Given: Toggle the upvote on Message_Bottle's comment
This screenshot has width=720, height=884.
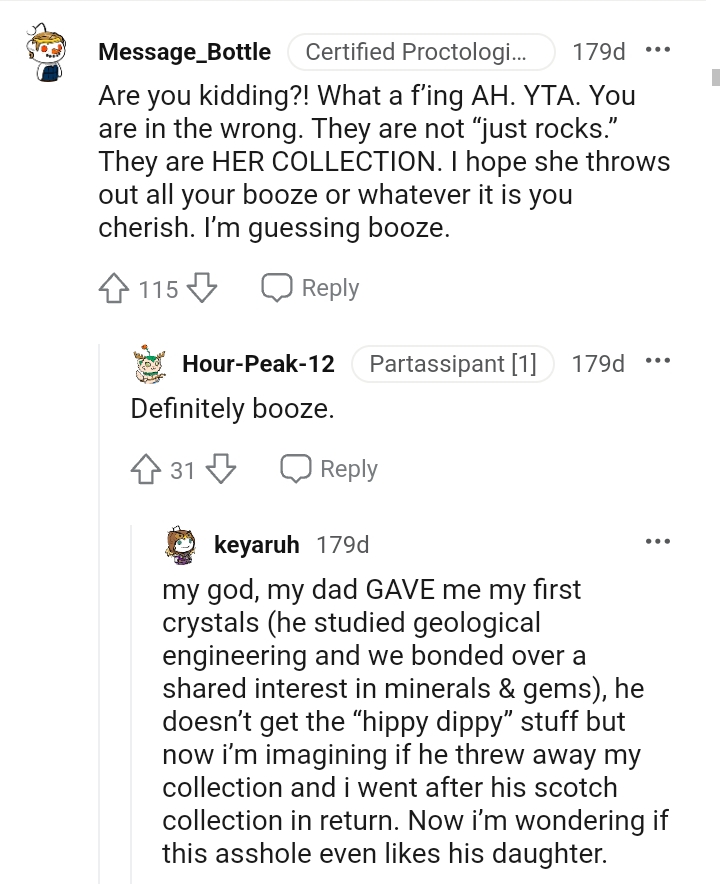Looking at the screenshot, I should pyautogui.click(x=113, y=288).
